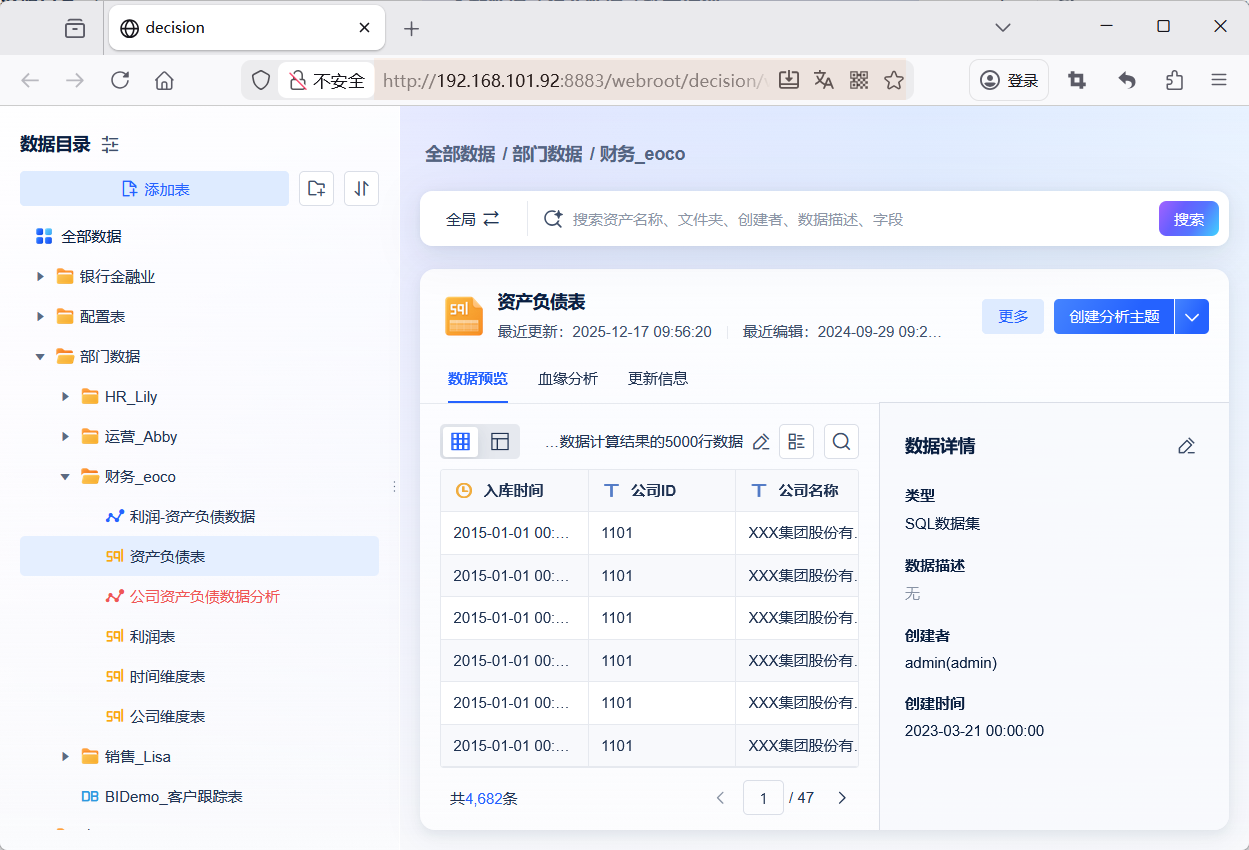Image resolution: width=1249 pixels, height=850 pixels.
Task: Switch to layout structure view
Action: 500,441
